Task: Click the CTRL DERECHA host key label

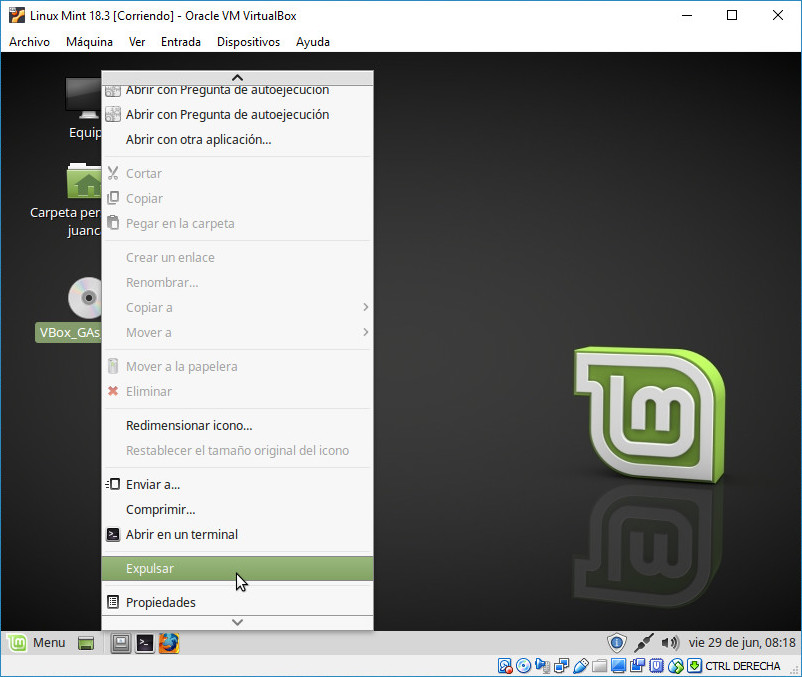Action: (x=743, y=666)
